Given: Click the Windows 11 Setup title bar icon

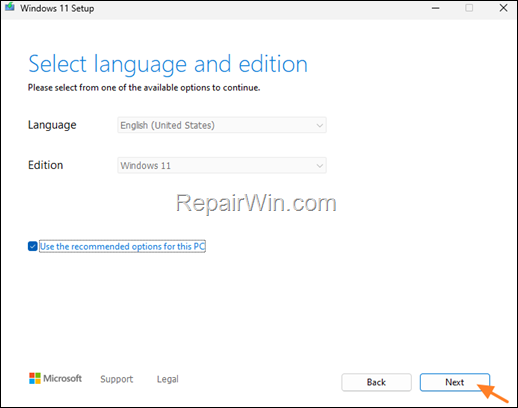Looking at the screenshot, I should click(x=10, y=7).
